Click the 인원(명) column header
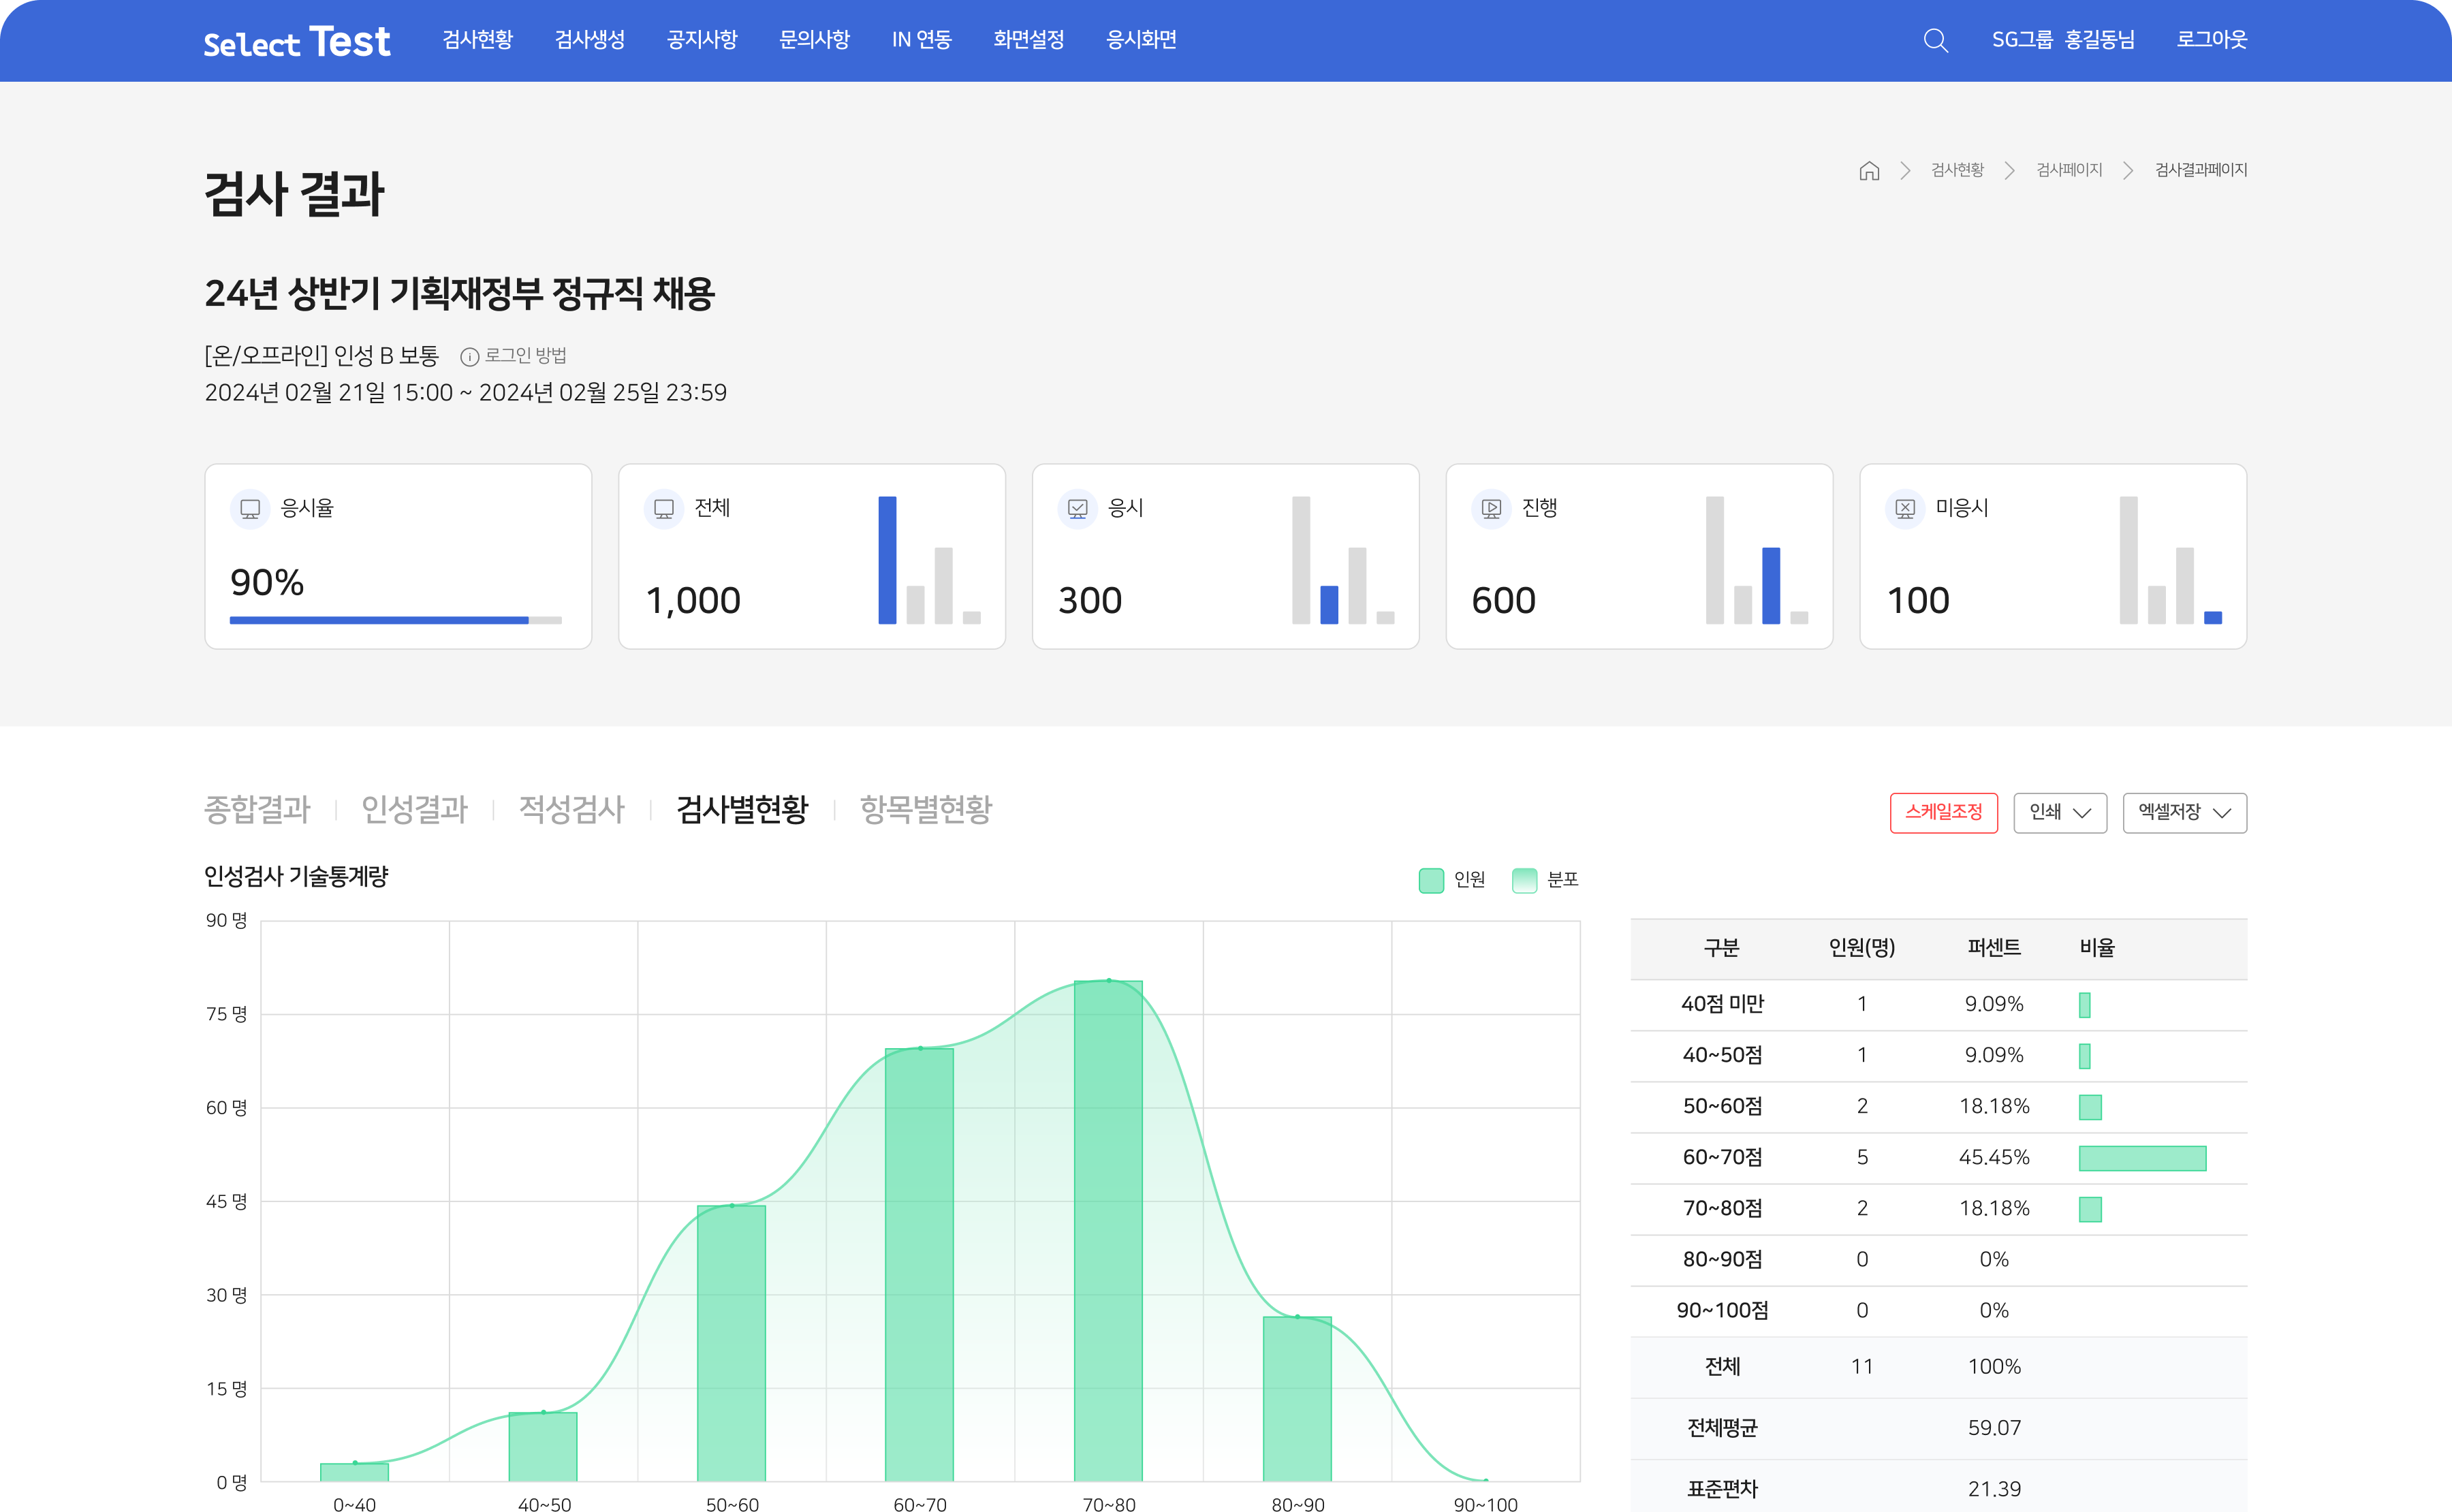Image resolution: width=2452 pixels, height=1512 pixels. coord(1862,948)
